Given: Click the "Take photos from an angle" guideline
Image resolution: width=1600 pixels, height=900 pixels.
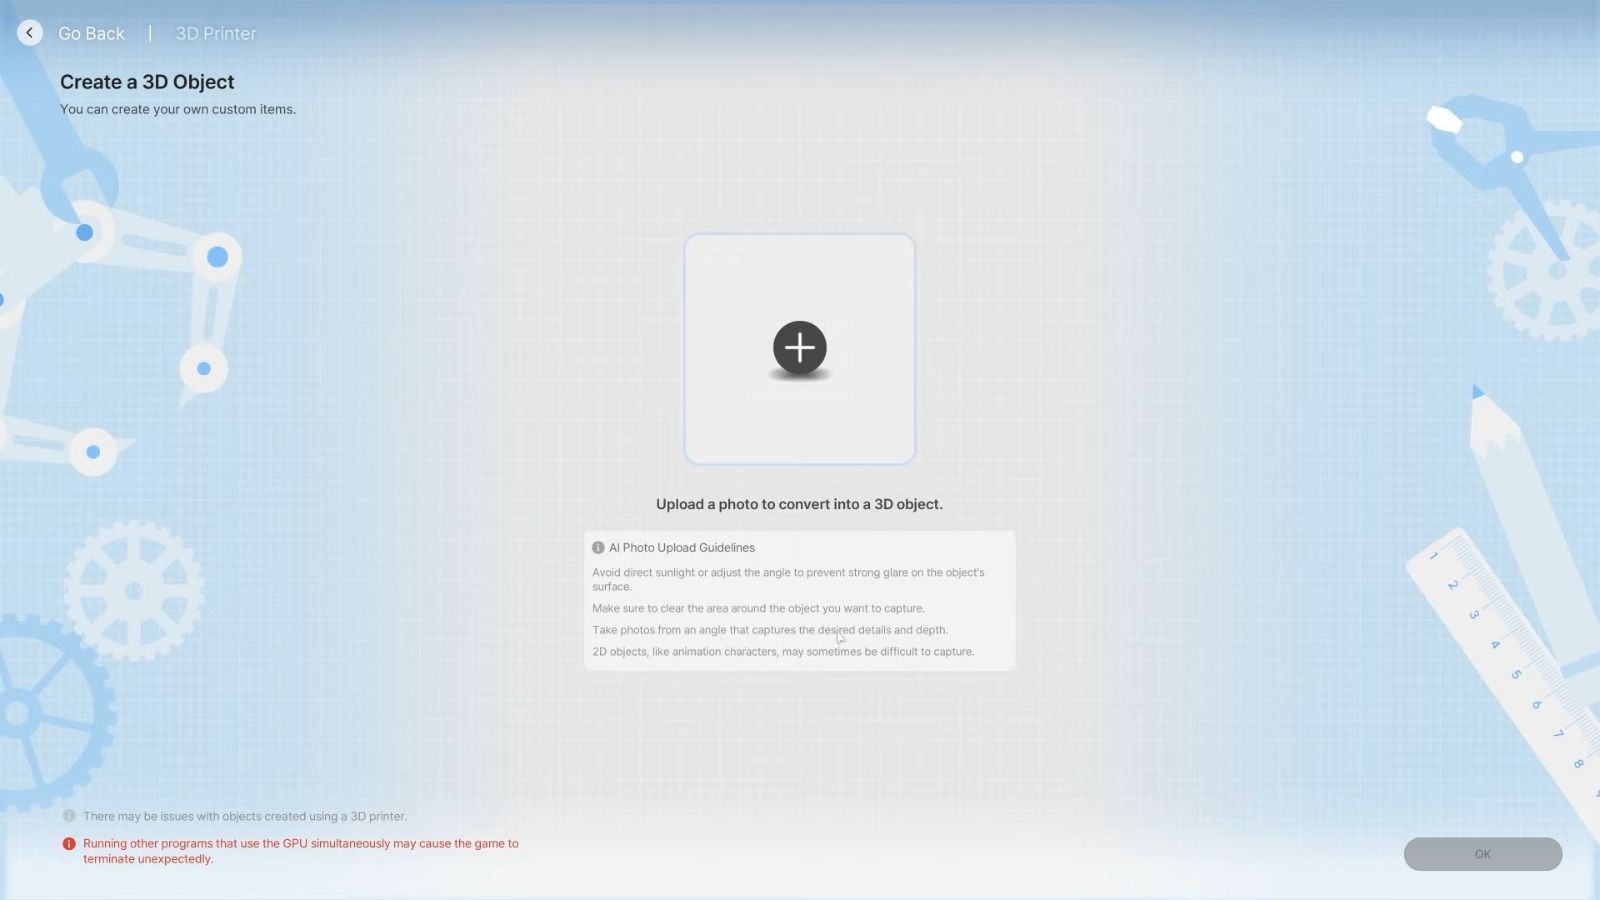Looking at the screenshot, I should [769, 630].
